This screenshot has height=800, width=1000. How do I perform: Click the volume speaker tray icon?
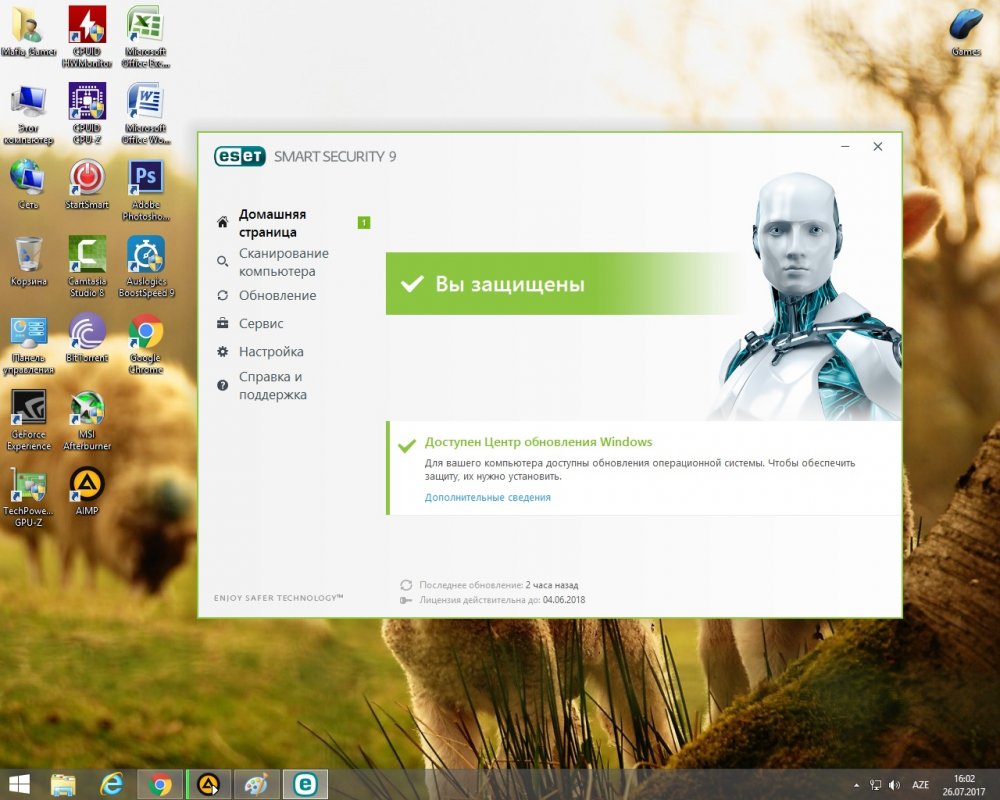893,785
